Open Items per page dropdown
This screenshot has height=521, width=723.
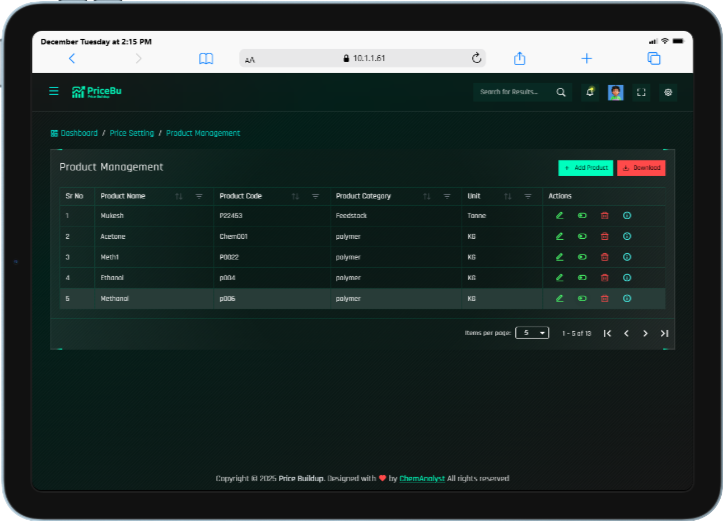click(532, 332)
